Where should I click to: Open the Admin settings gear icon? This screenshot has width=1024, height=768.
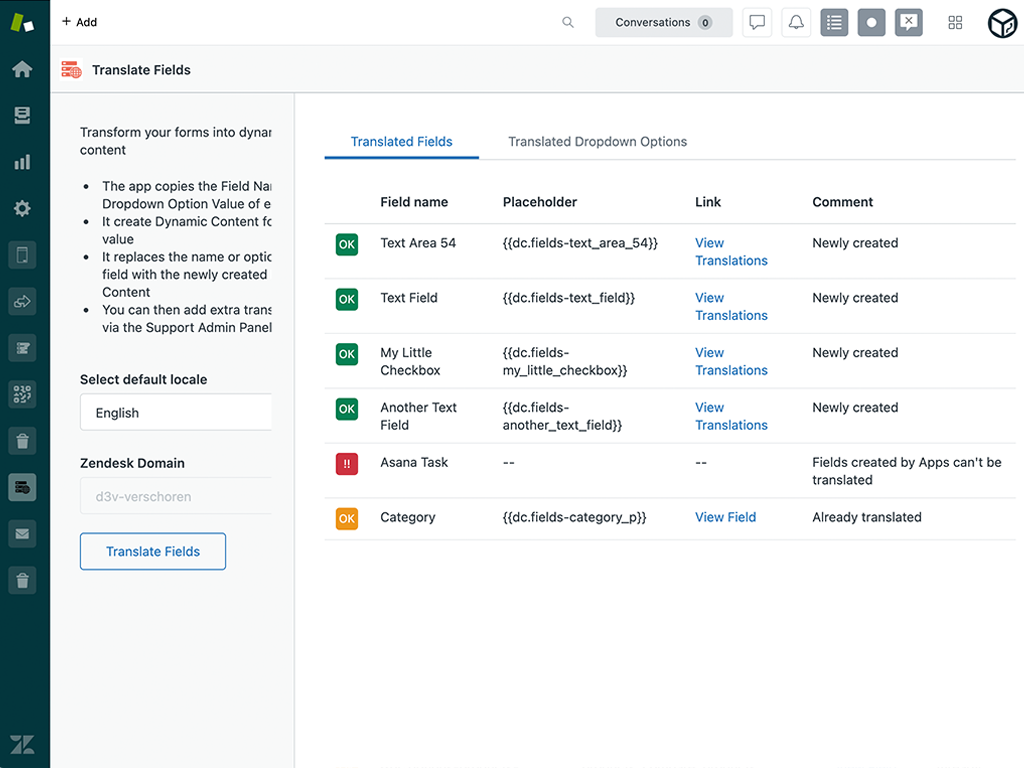click(22, 208)
